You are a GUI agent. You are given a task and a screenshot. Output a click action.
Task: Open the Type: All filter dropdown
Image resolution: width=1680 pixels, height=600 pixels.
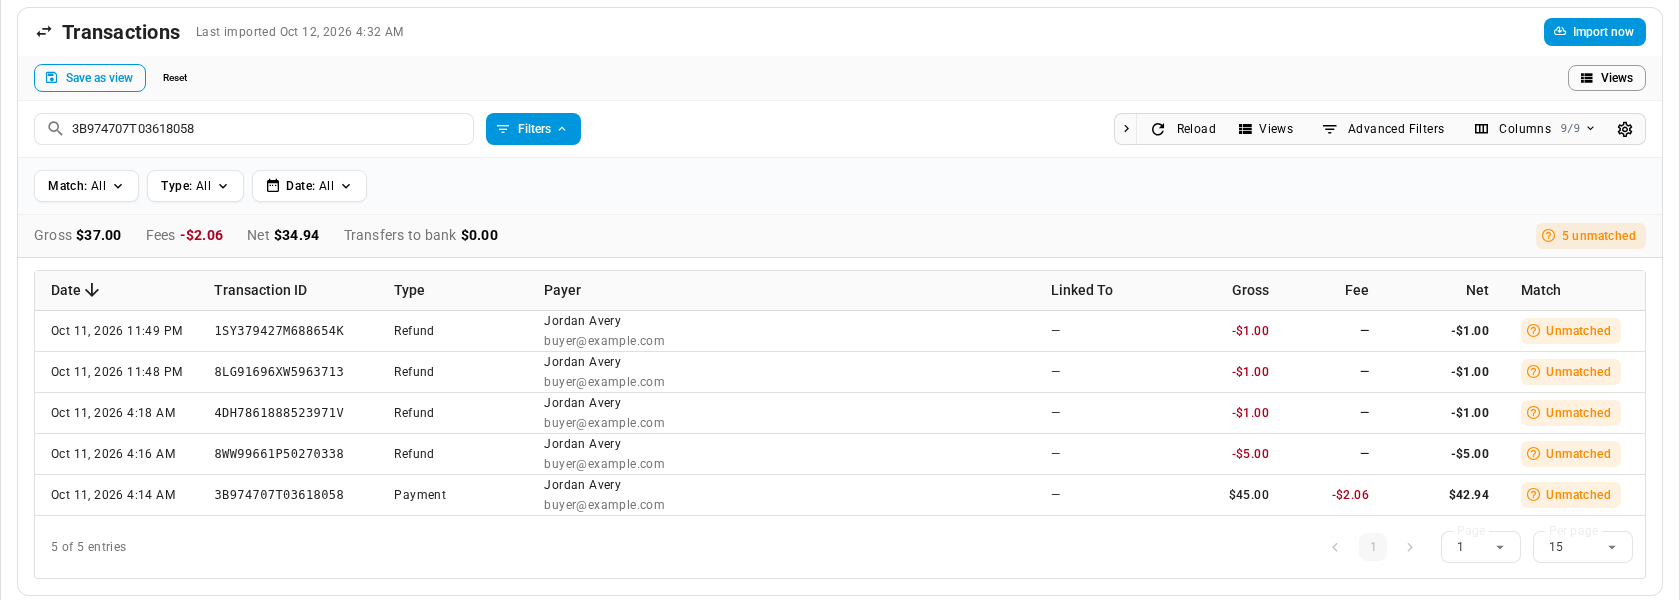[195, 186]
